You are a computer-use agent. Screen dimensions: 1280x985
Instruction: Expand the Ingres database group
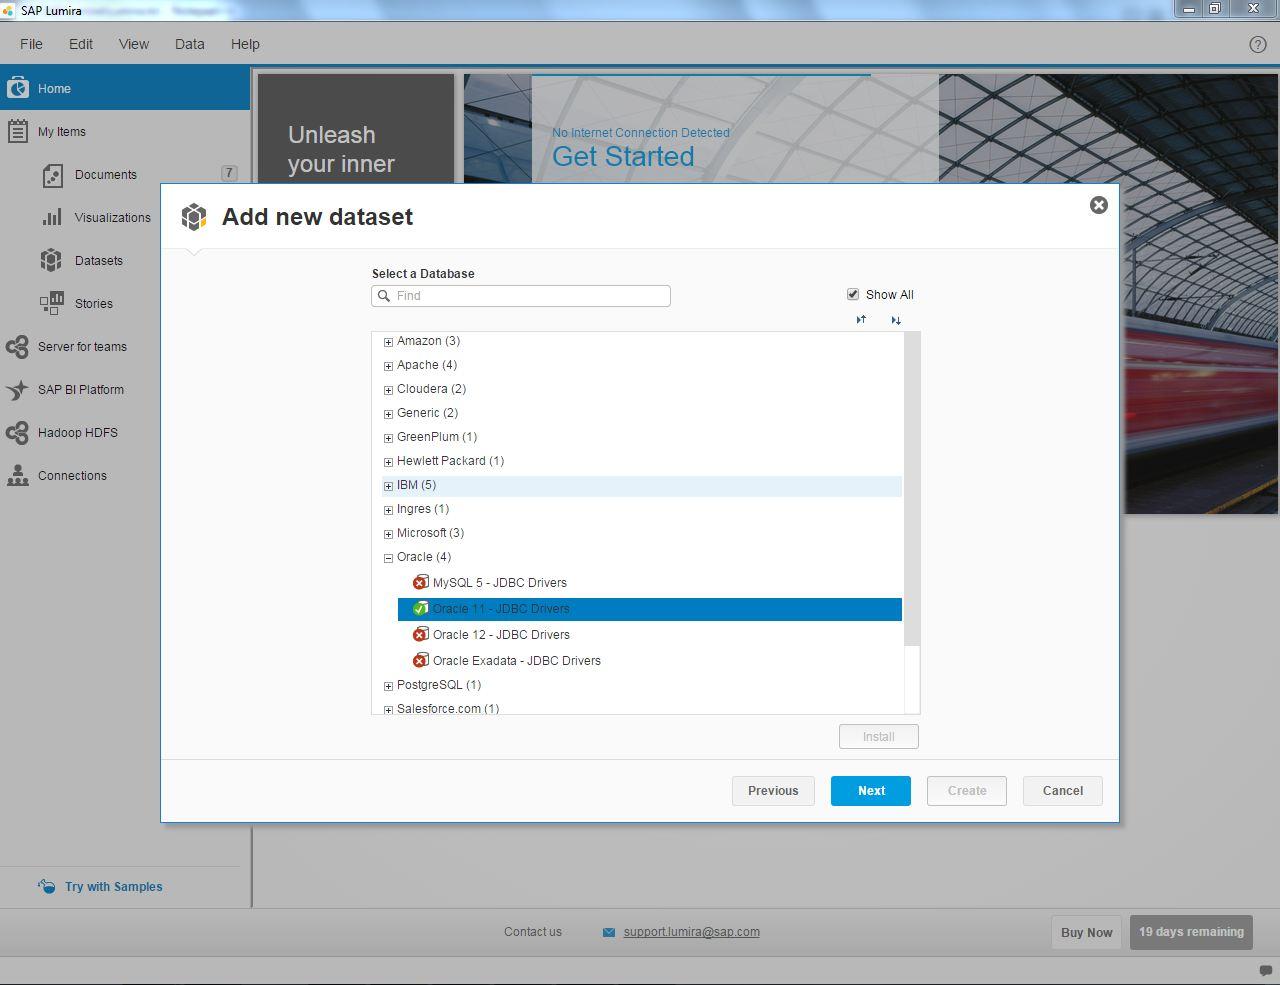coord(388,510)
